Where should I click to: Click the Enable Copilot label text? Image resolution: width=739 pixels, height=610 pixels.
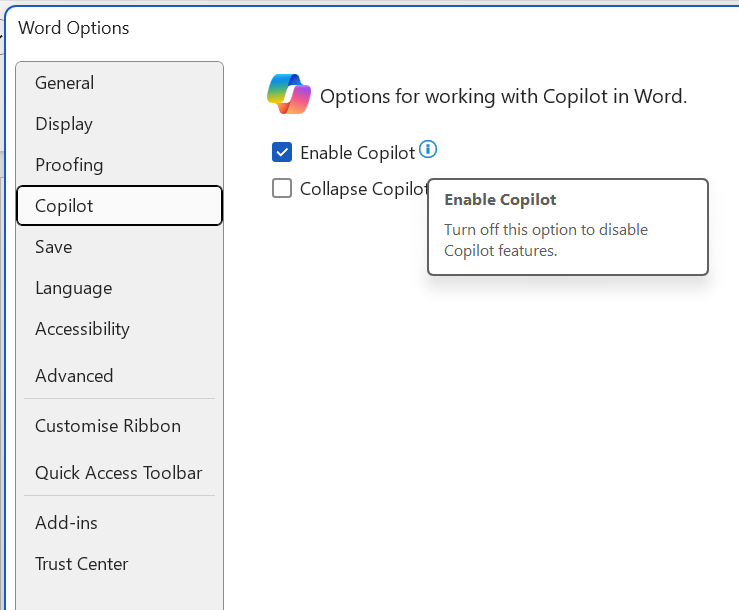358,153
